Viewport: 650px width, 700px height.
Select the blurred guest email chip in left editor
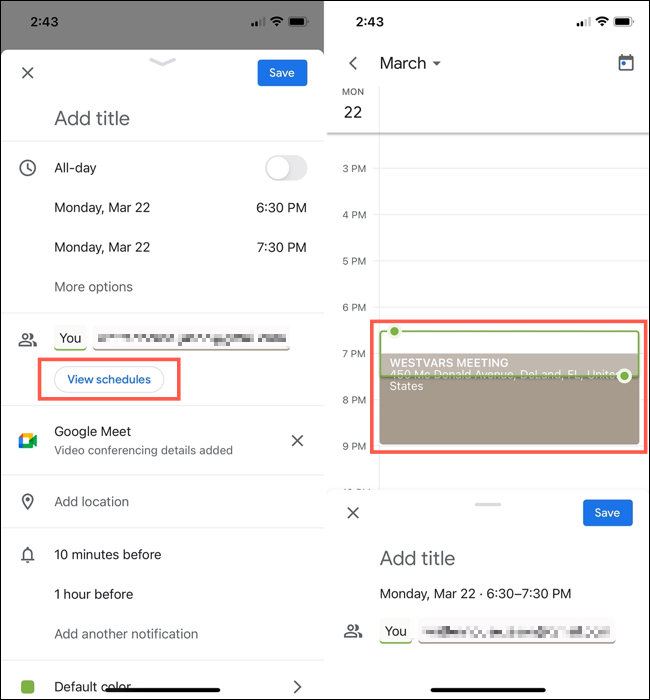tap(191, 338)
